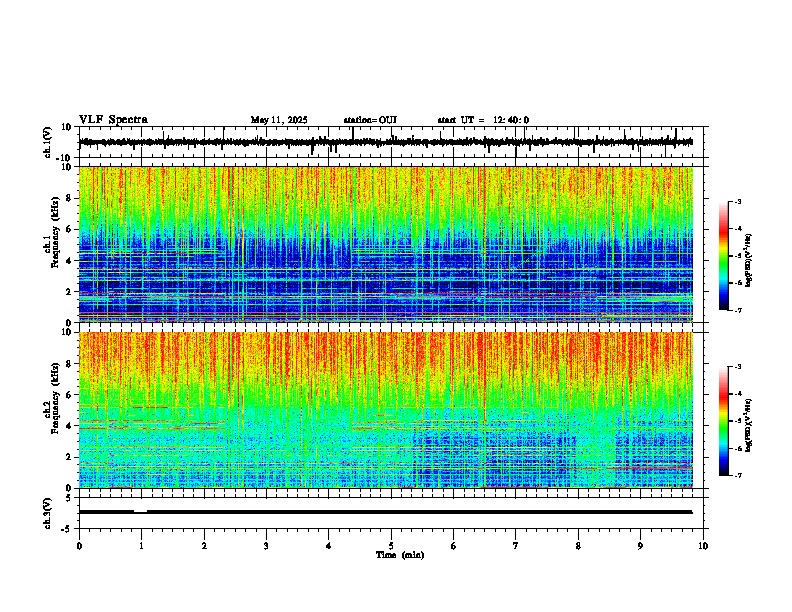Click the ch.2 spectrogram panel

385,410
